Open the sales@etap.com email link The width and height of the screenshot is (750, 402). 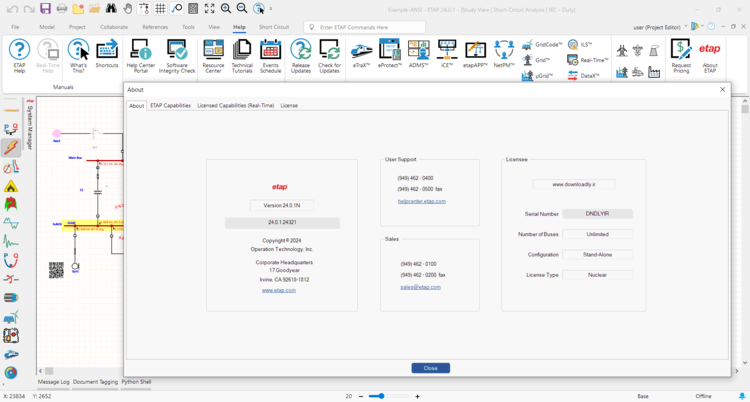[x=420, y=287]
